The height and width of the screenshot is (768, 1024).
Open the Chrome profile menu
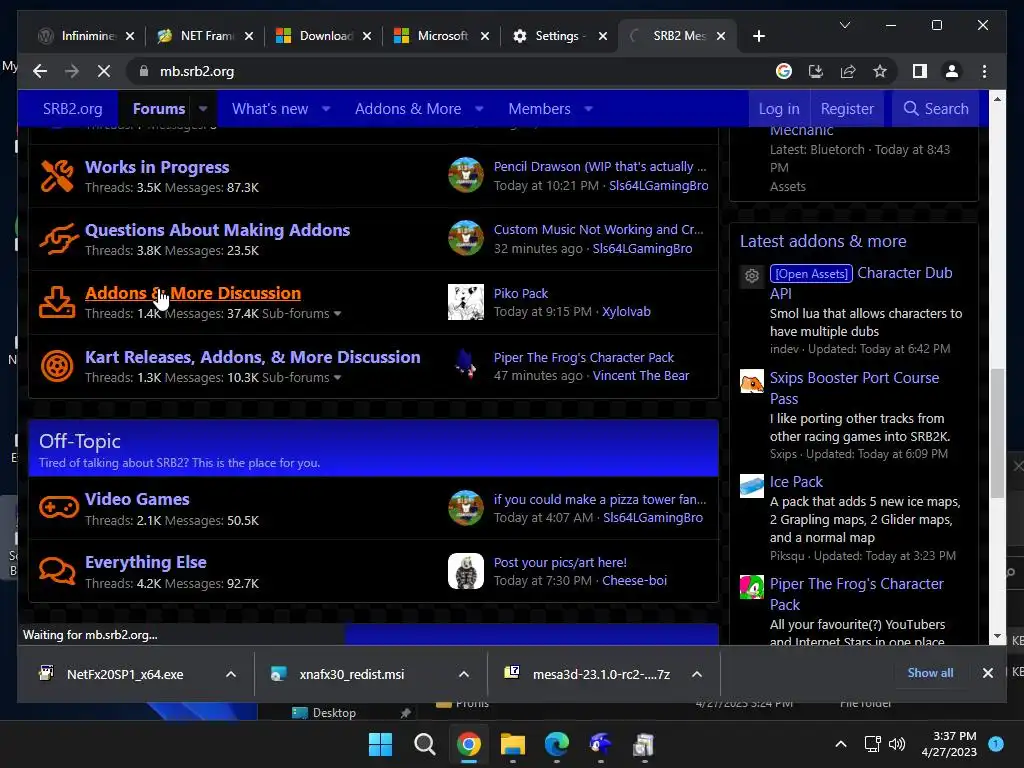[952, 71]
